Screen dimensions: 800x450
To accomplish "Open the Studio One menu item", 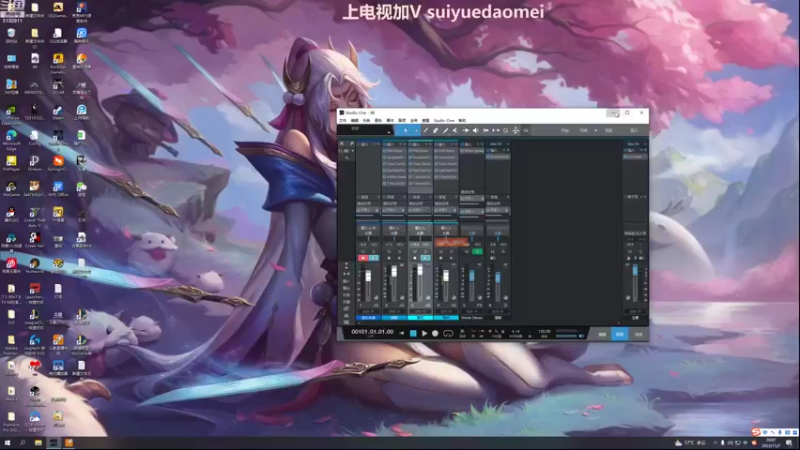I will pos(444,120).
